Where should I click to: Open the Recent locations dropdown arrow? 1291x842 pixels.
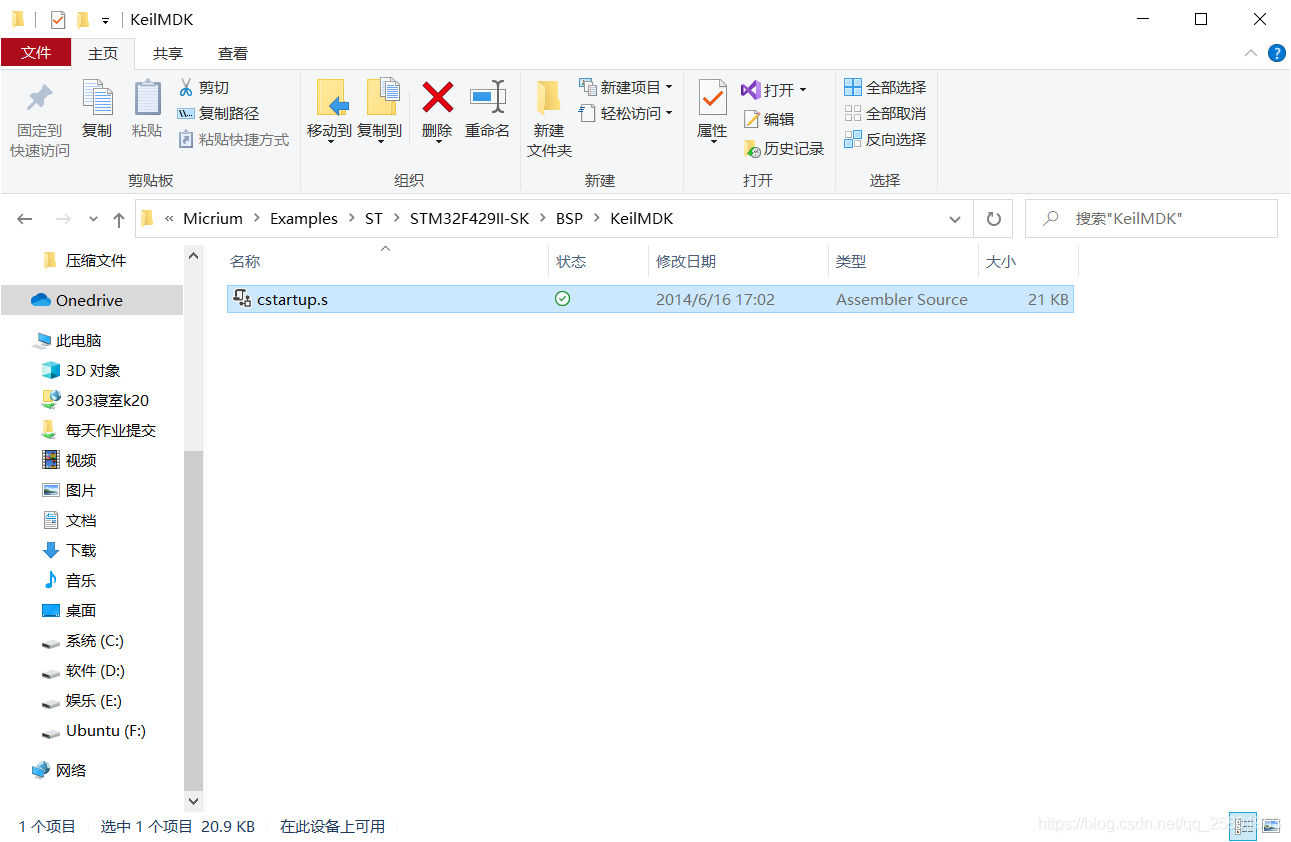tap(93, 219)
